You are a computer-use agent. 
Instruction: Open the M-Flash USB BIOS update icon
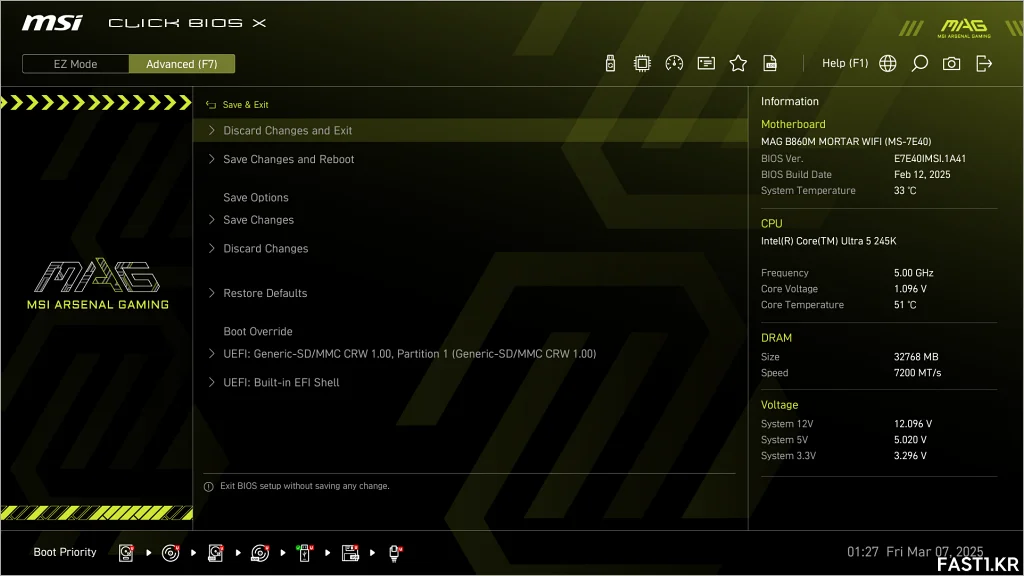pos(610,63)
